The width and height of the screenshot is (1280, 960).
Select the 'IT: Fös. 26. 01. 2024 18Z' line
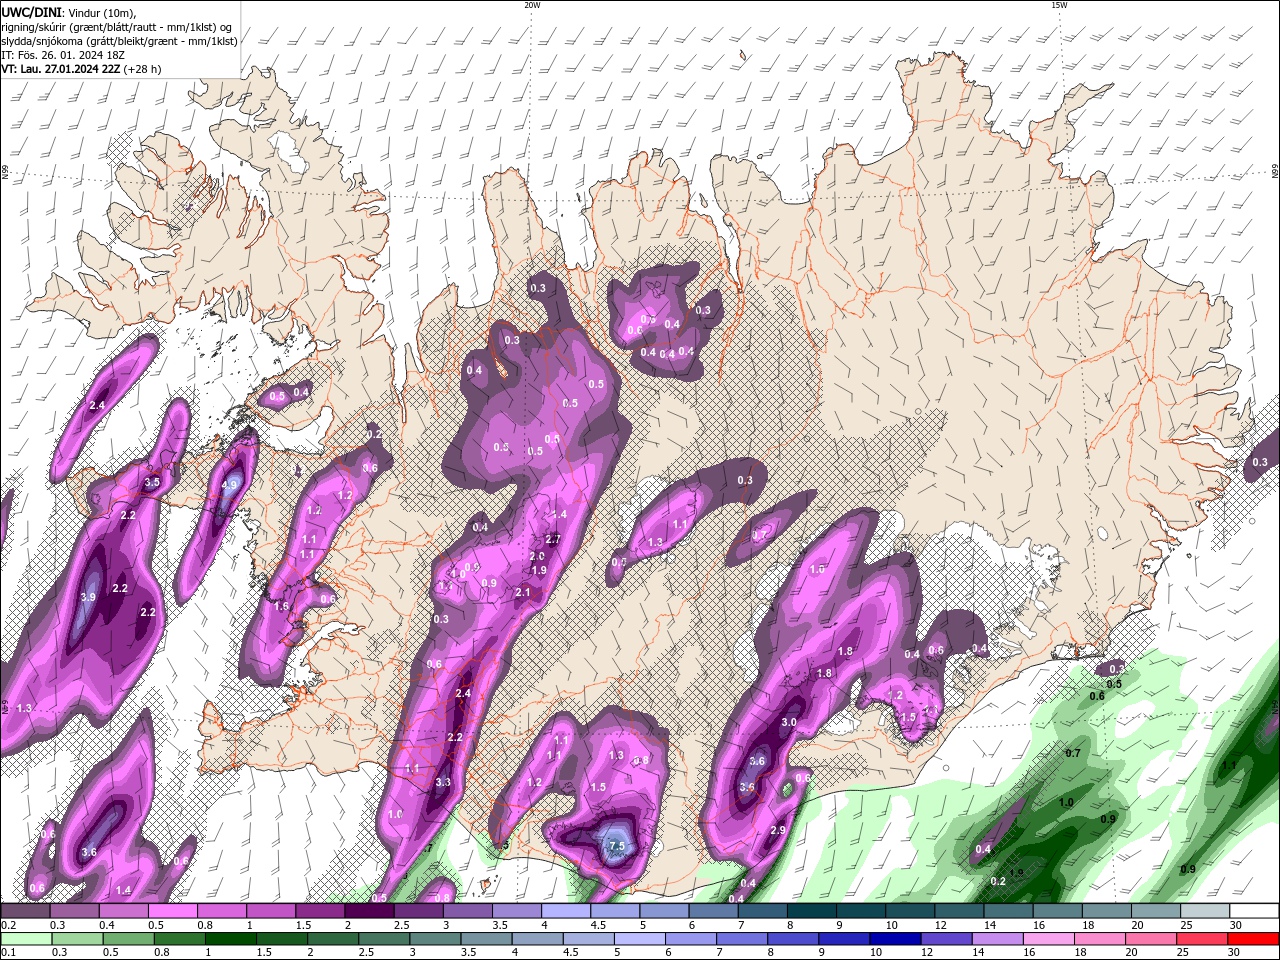64,55
